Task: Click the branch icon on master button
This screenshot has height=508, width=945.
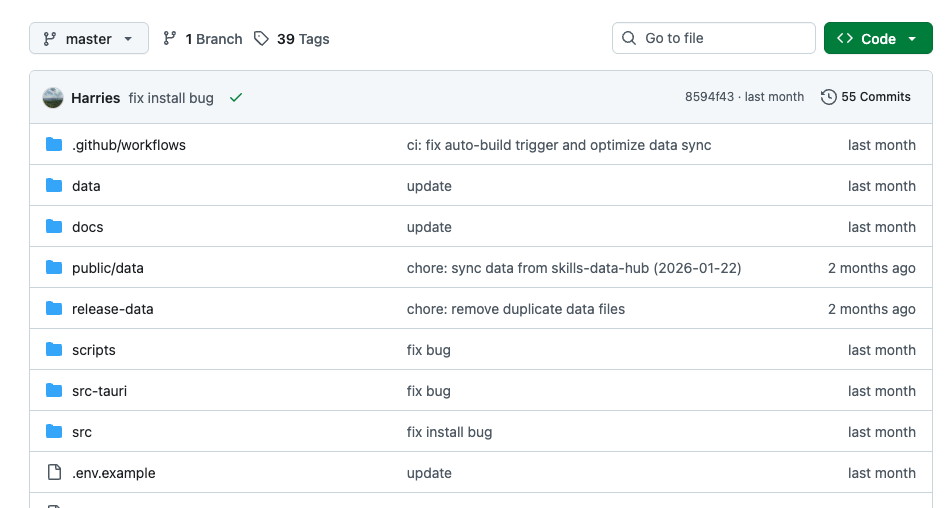Action: click(49, 39)
